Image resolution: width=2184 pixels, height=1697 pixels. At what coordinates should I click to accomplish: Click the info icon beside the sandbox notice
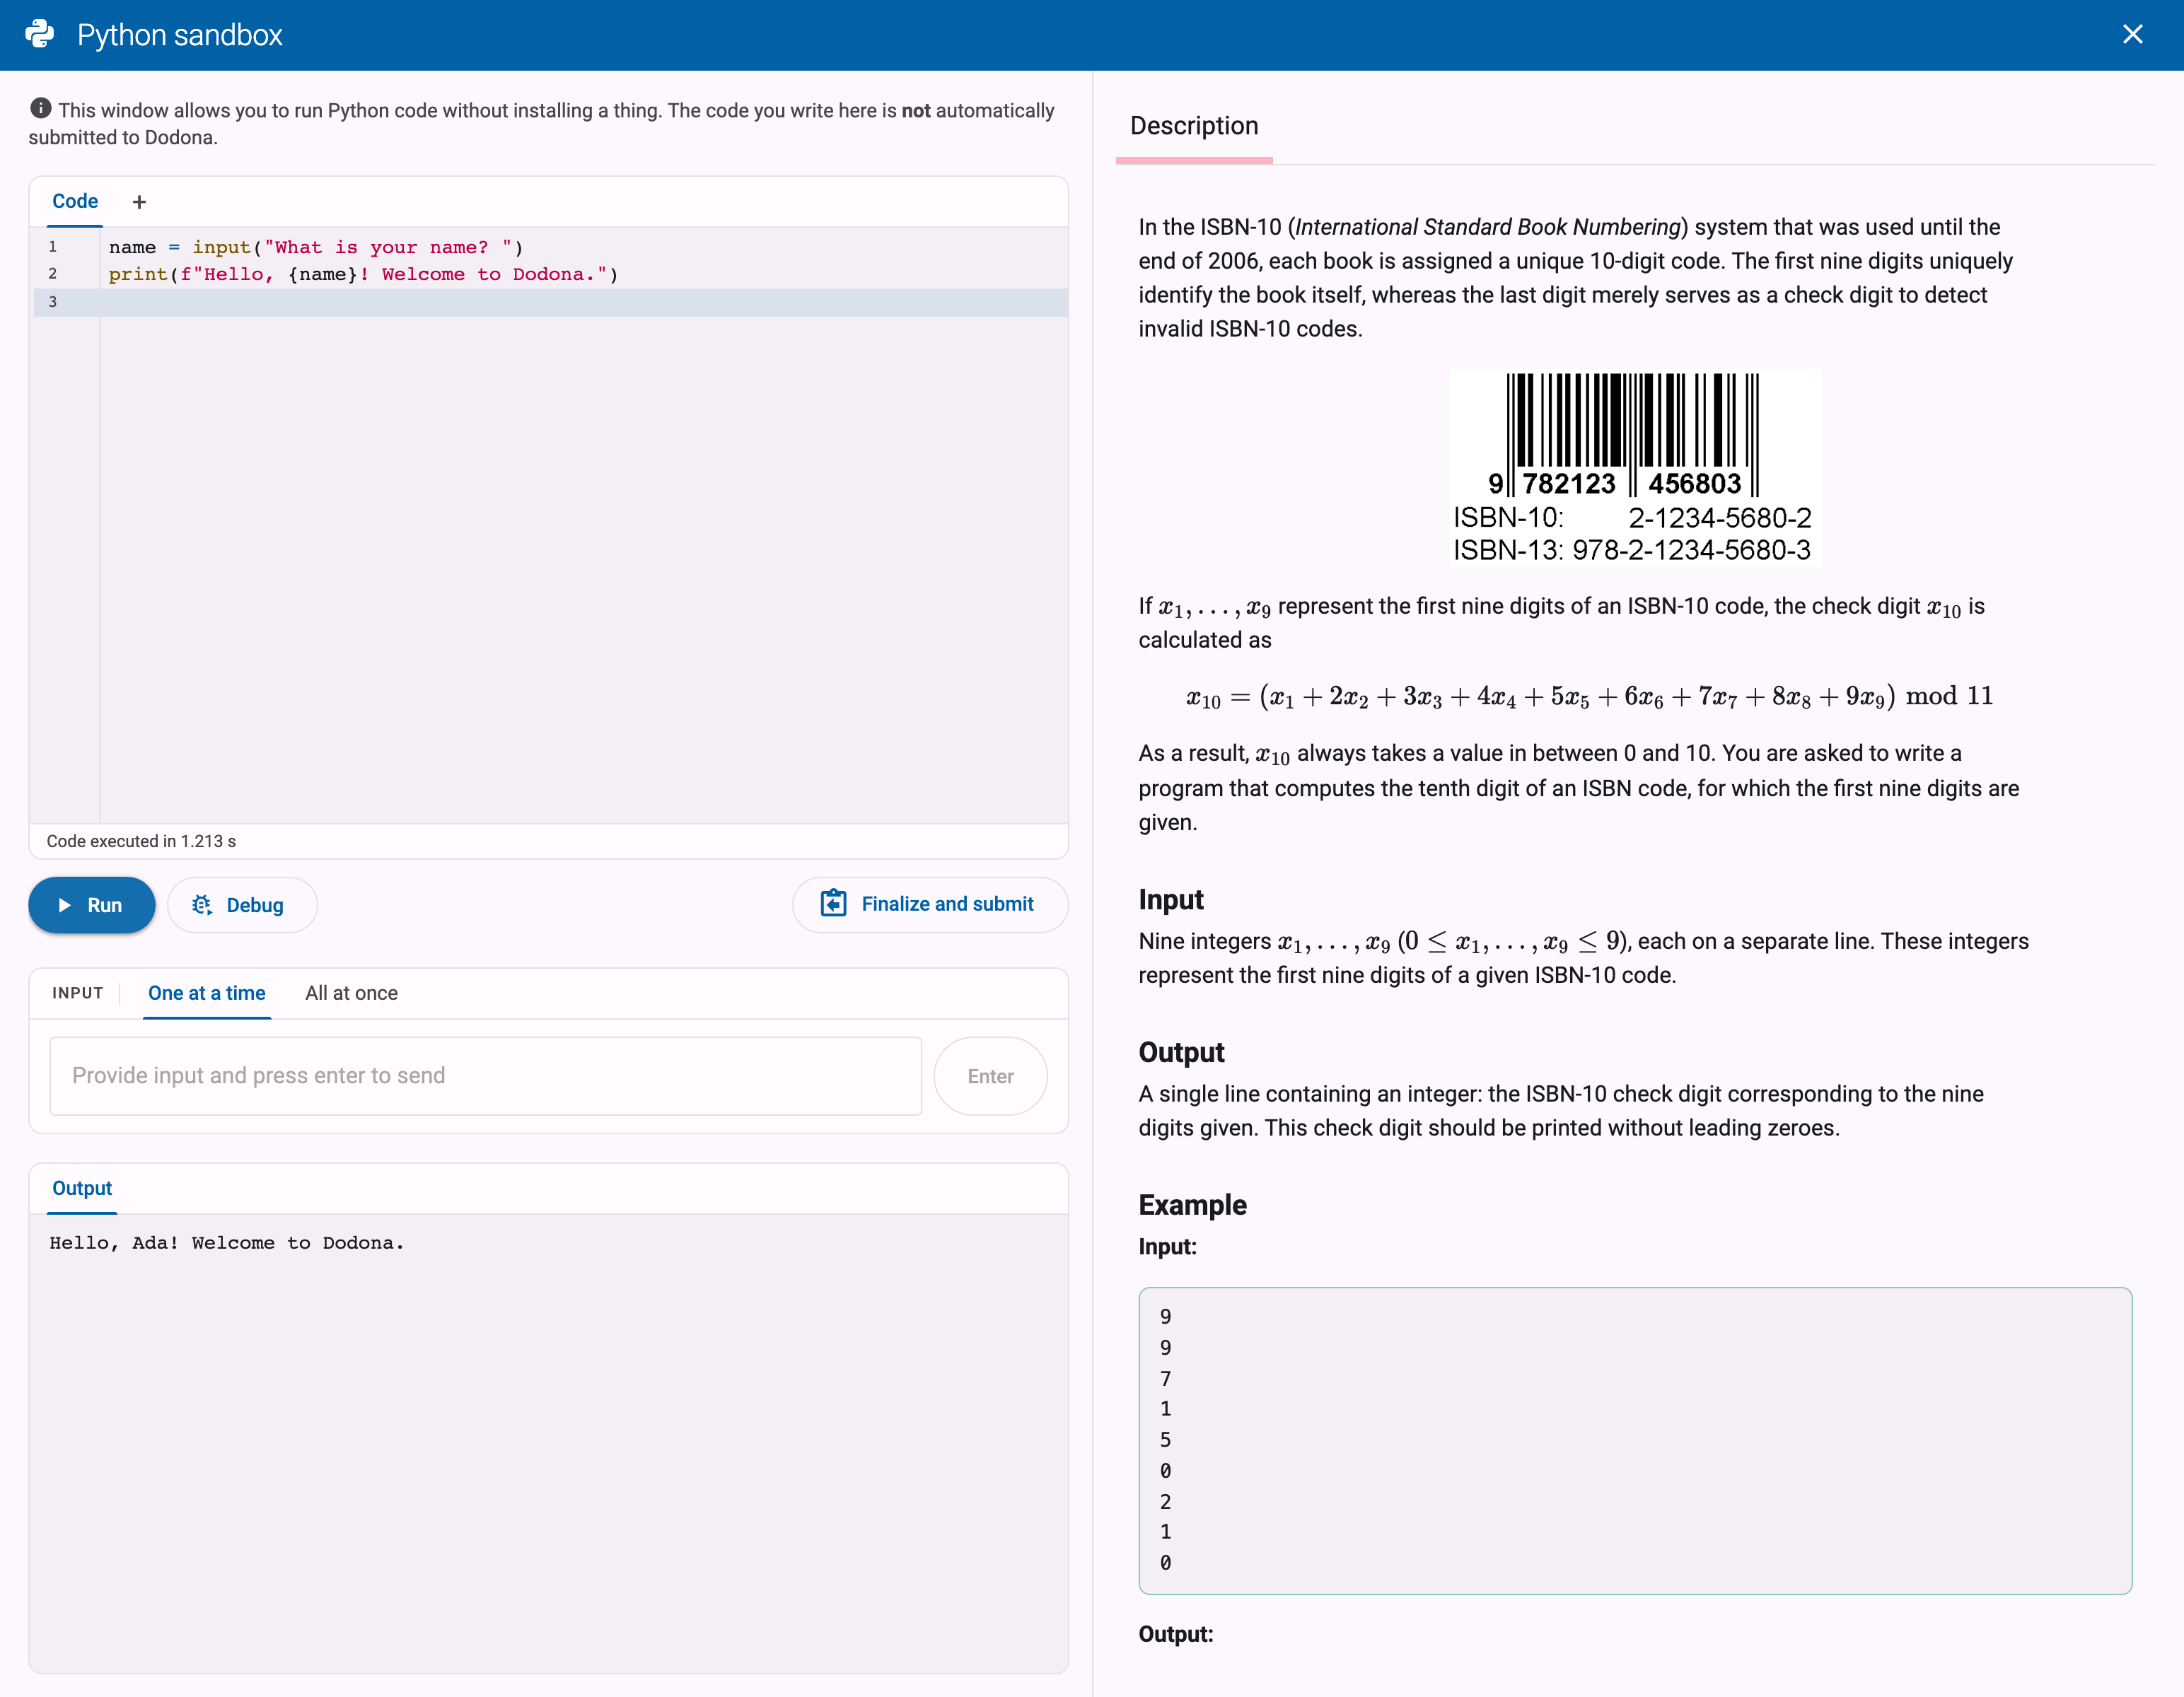tap(40, 108)
